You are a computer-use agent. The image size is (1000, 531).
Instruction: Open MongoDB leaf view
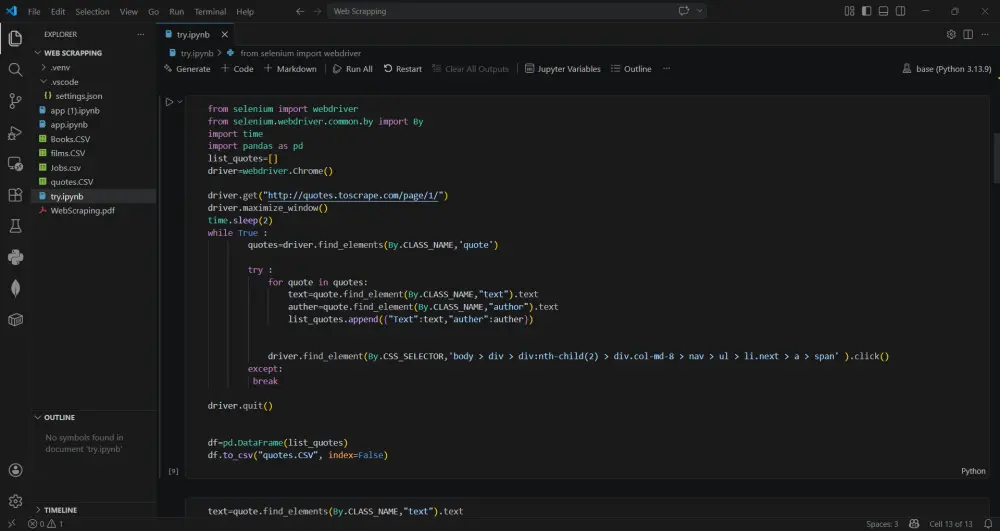pos(15,289)
